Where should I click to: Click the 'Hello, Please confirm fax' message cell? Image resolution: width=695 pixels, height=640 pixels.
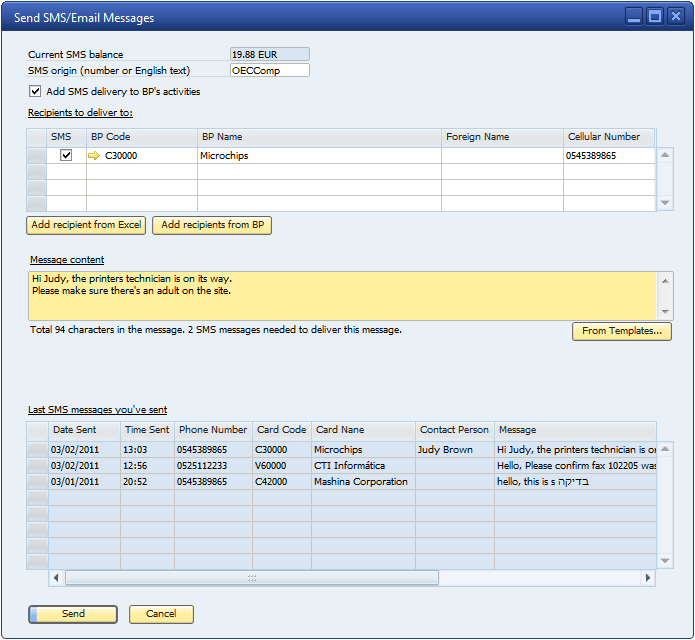[575, 466]
